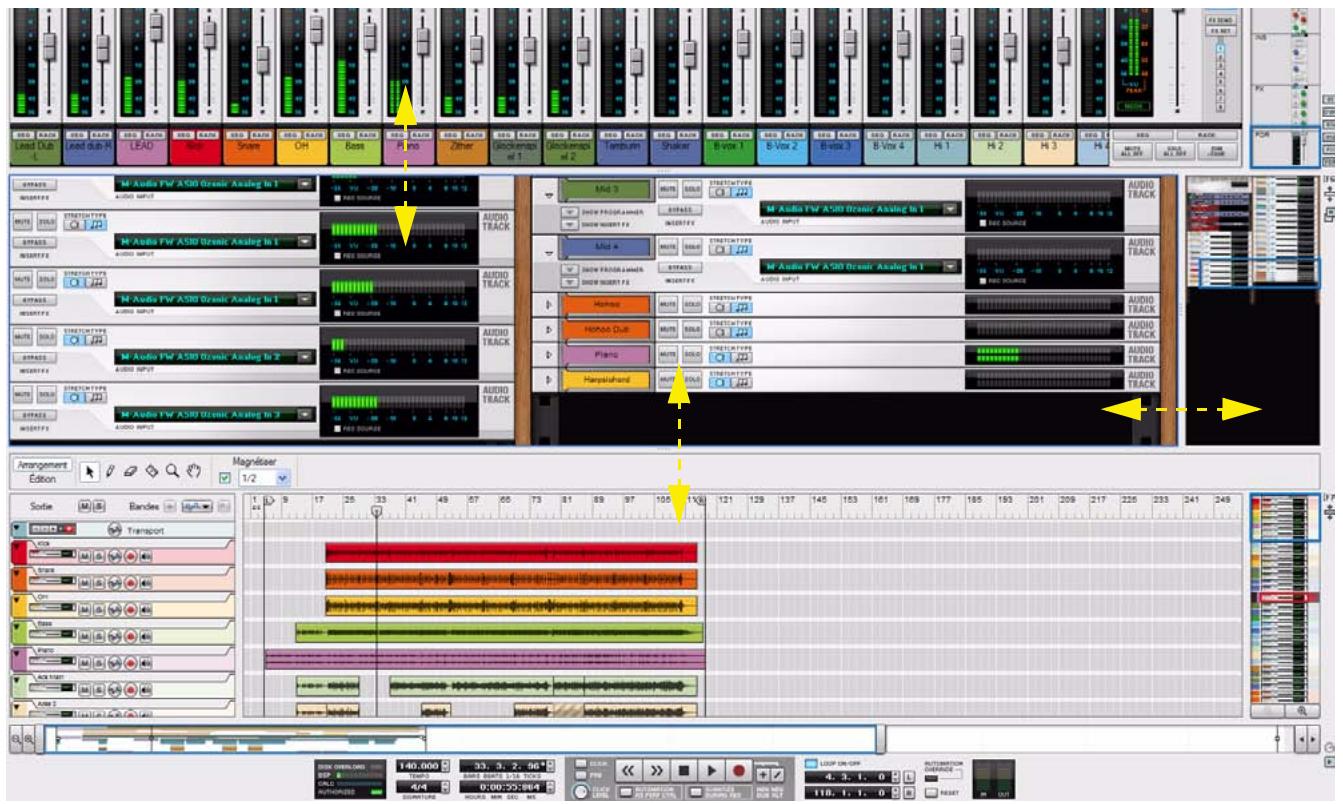The width and height of the screenshot is (1343, 804).
Task: Expand the Harpsichord rack device
Action: pos(548,378)
